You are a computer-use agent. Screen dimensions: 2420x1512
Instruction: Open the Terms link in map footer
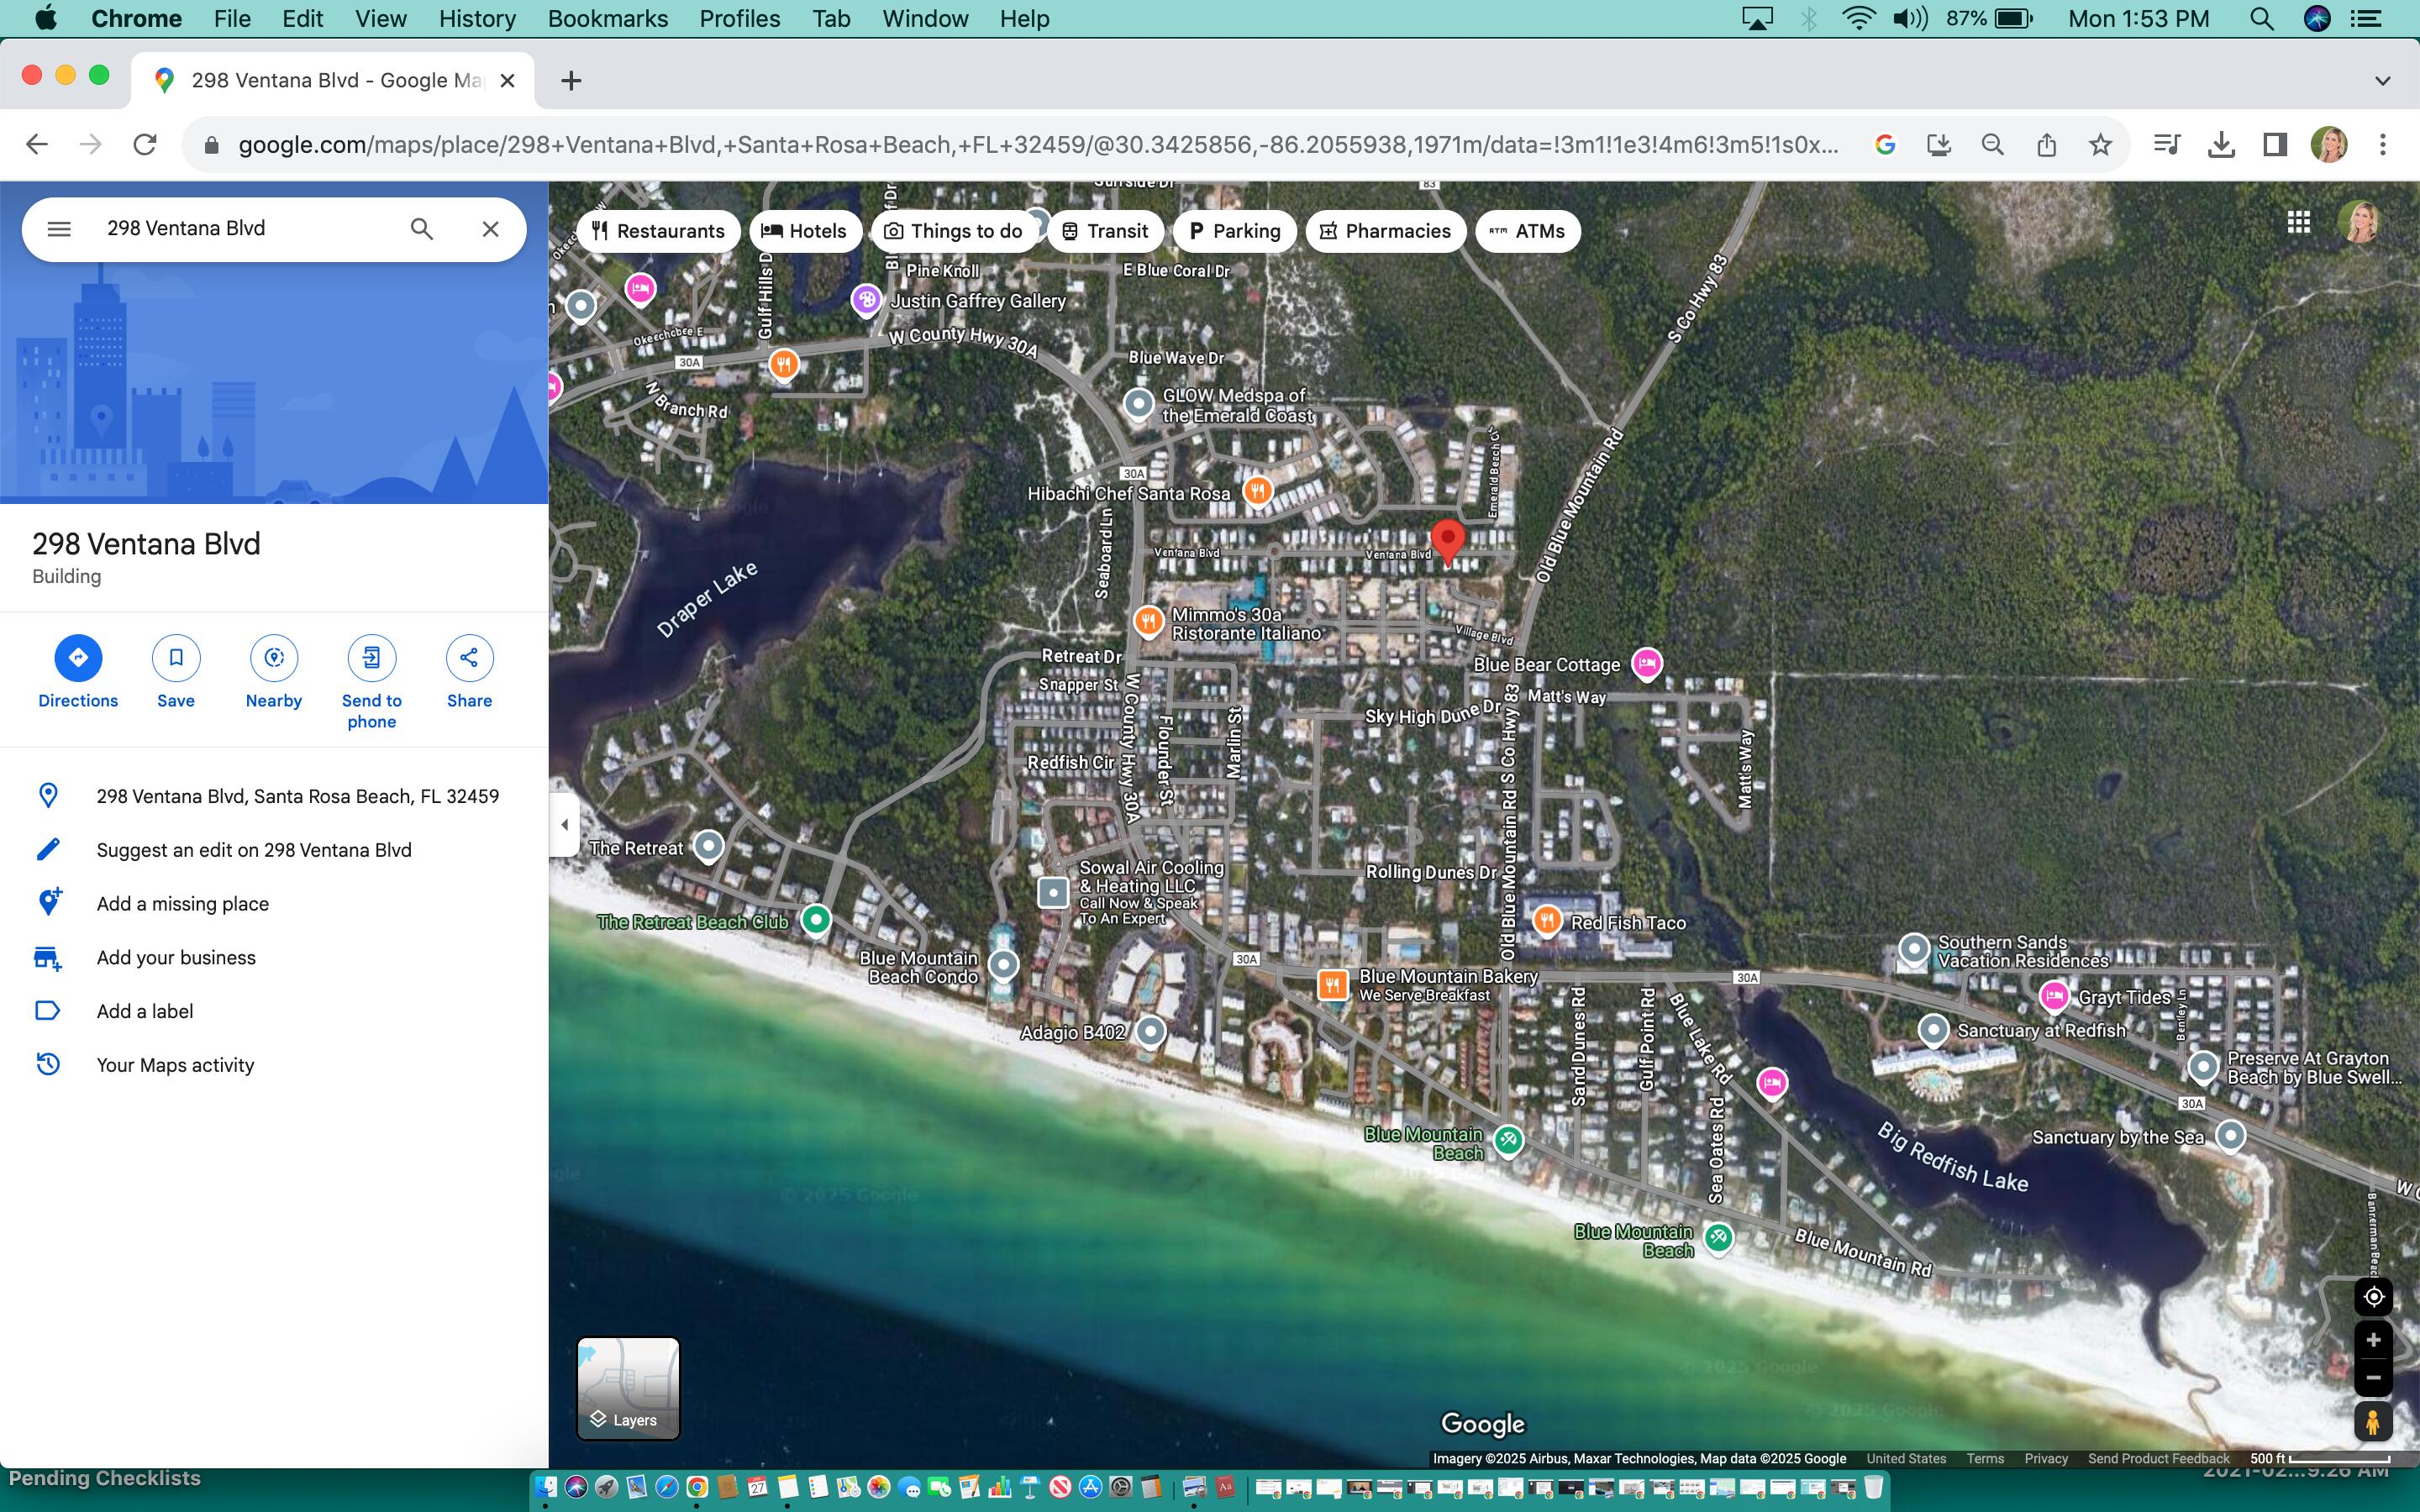pyautogui.click(x=1985, y=1459)
